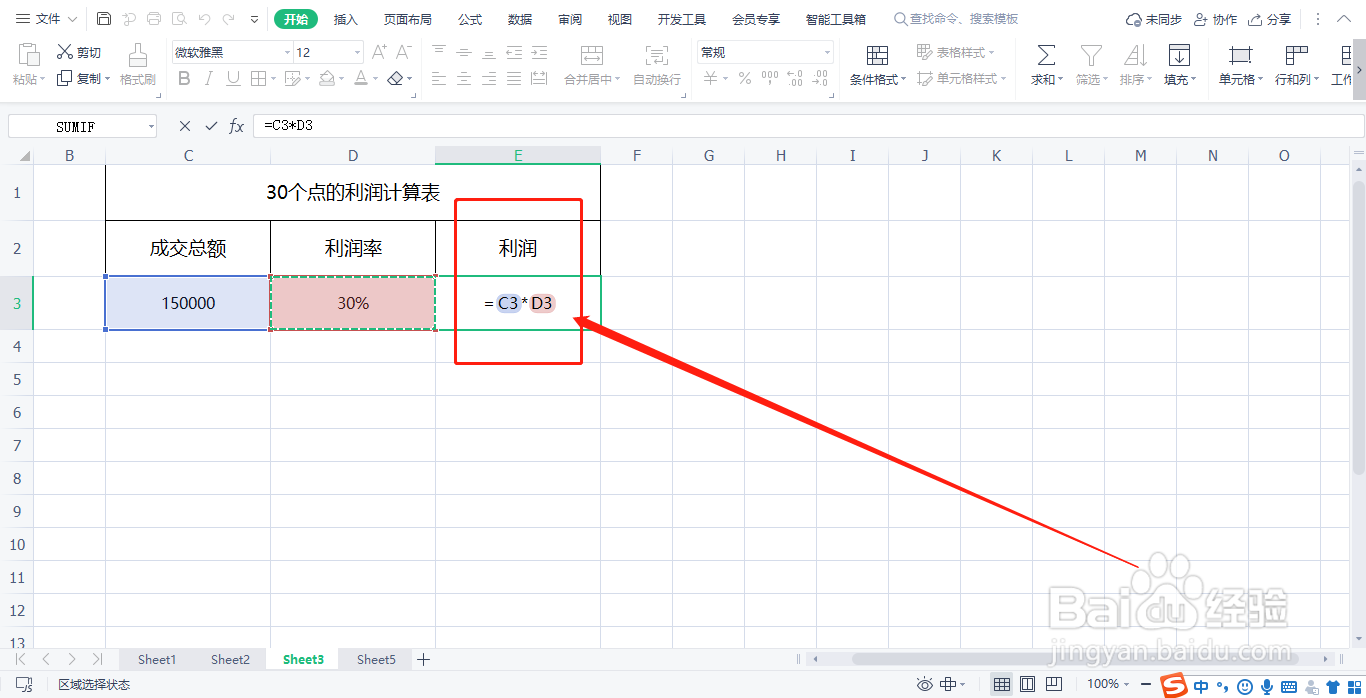This screenshot has height=698, width=1366.
Task: Confirm formula with the checkmark button
Action: point(210,125)
